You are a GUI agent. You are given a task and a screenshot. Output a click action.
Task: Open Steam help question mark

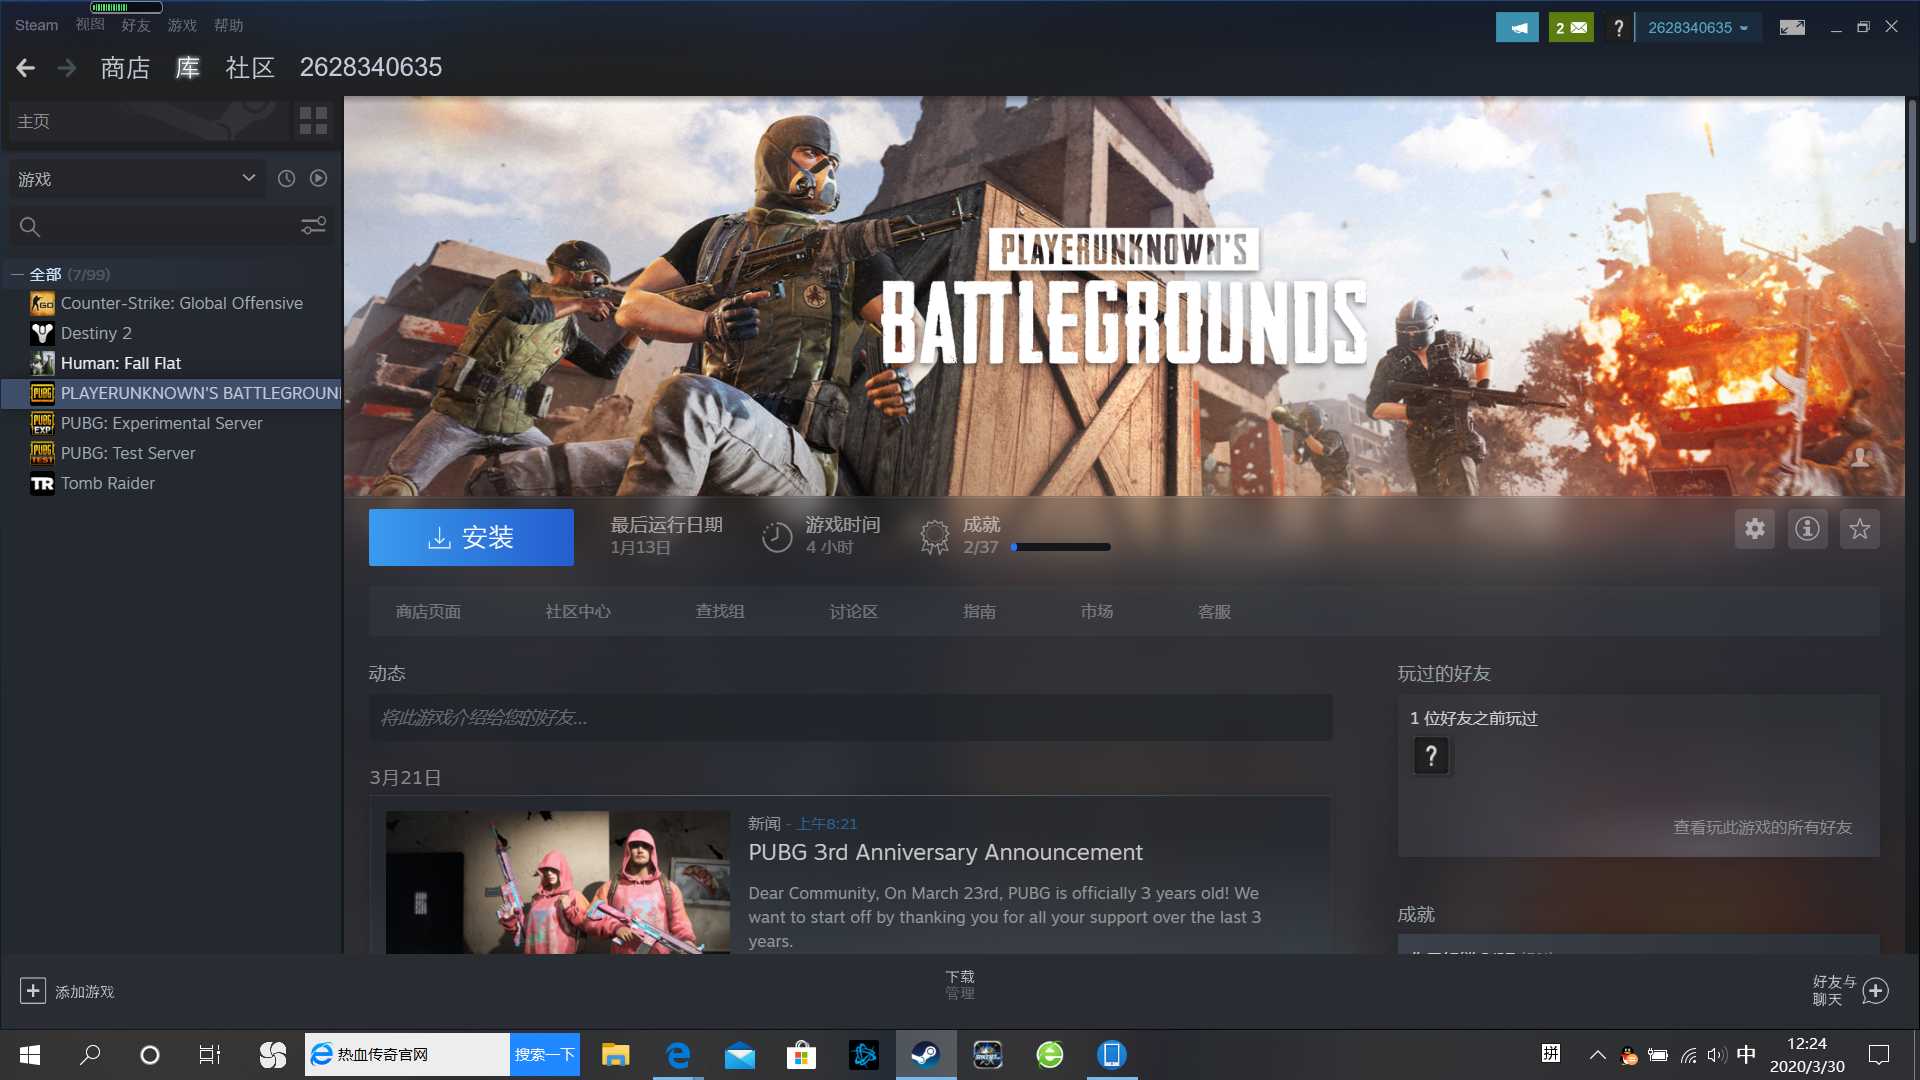(x=1618, y=27)
